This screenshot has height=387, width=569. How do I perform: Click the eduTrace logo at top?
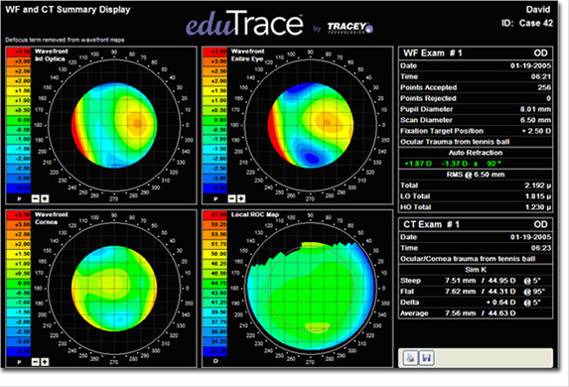coord(244,24)
